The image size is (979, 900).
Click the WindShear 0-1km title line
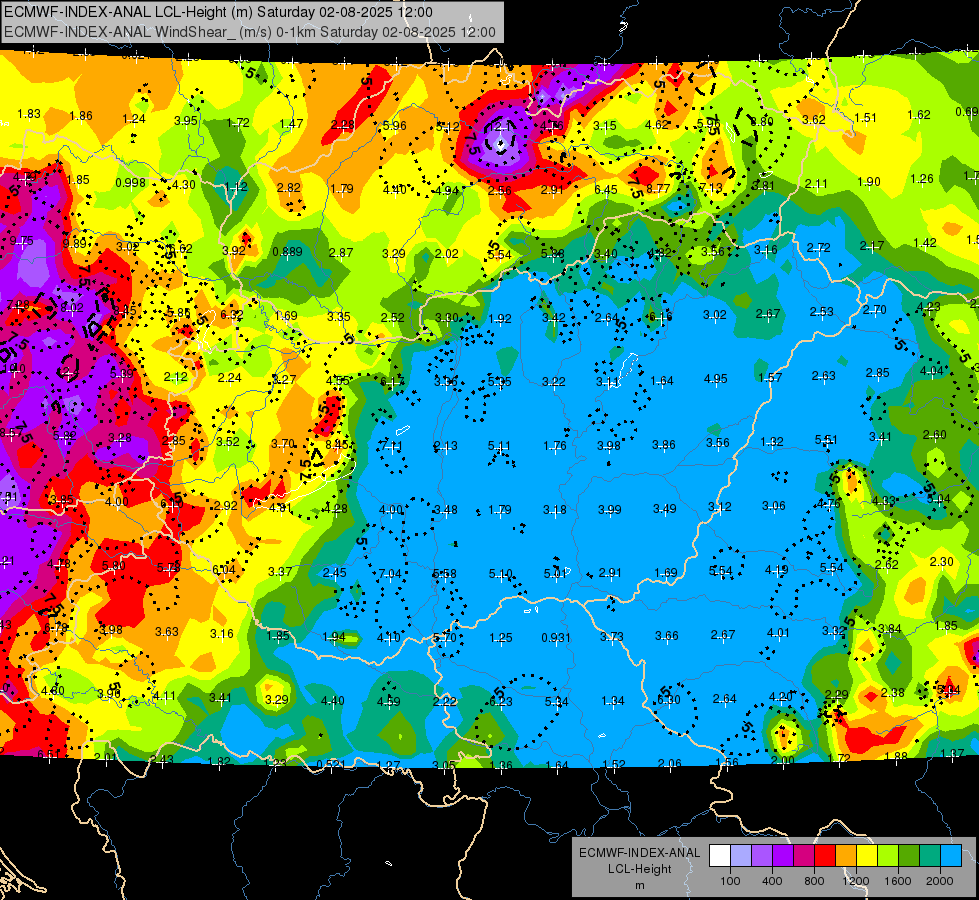coord(250,32)
